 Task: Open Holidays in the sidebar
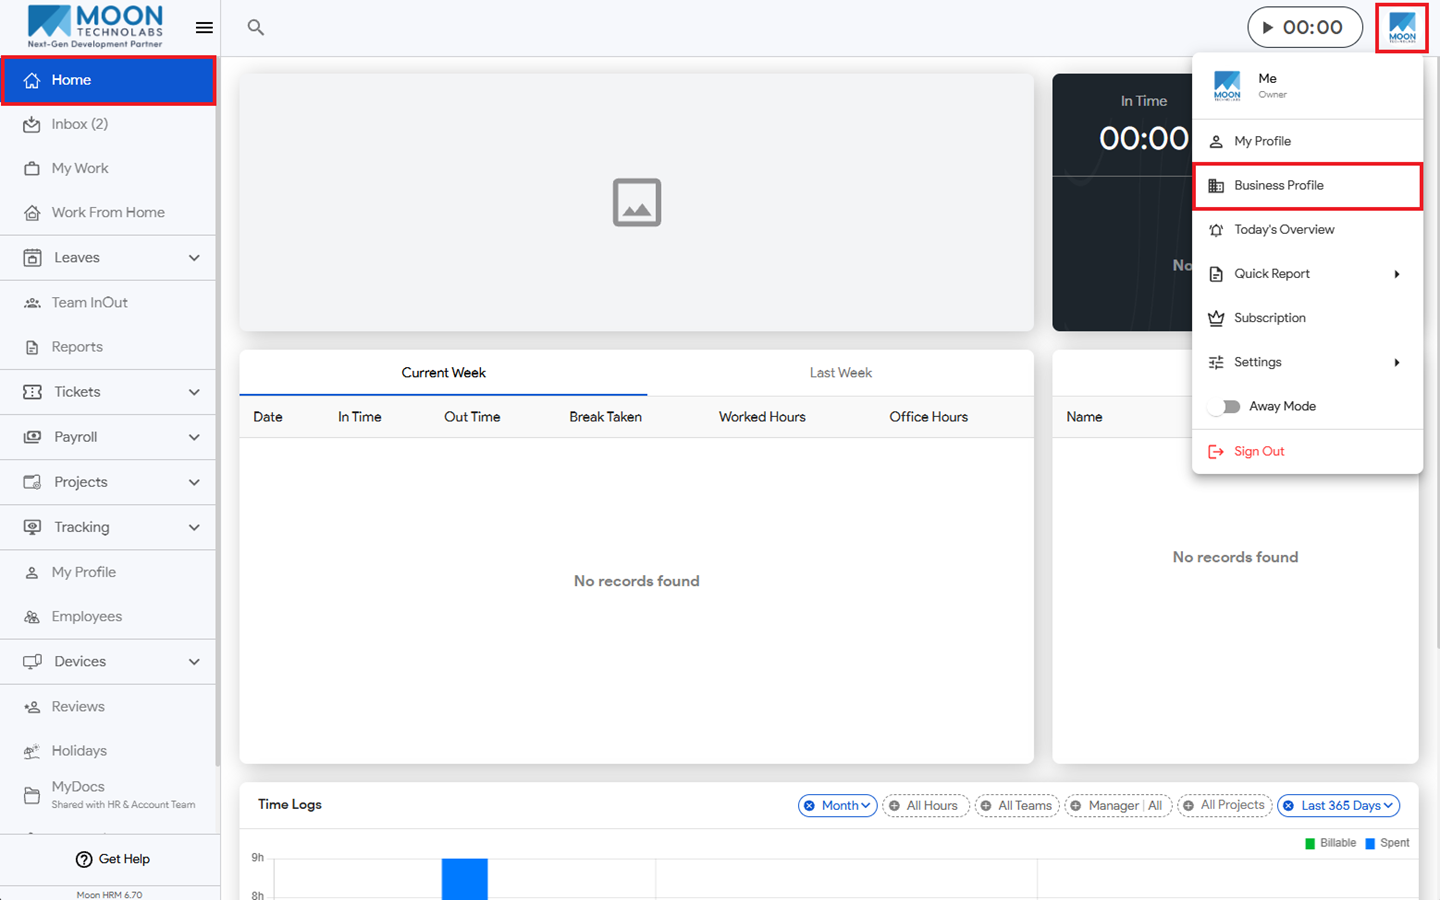click(x=109, y=751)
